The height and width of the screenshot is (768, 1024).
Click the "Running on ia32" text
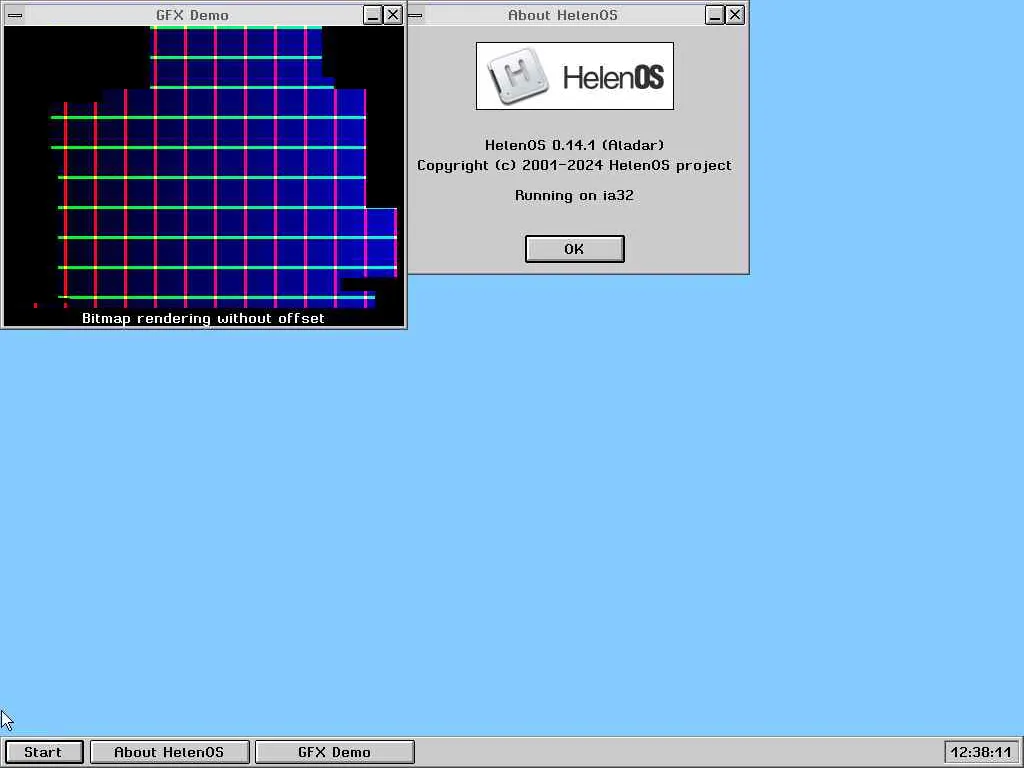[575, 195]
